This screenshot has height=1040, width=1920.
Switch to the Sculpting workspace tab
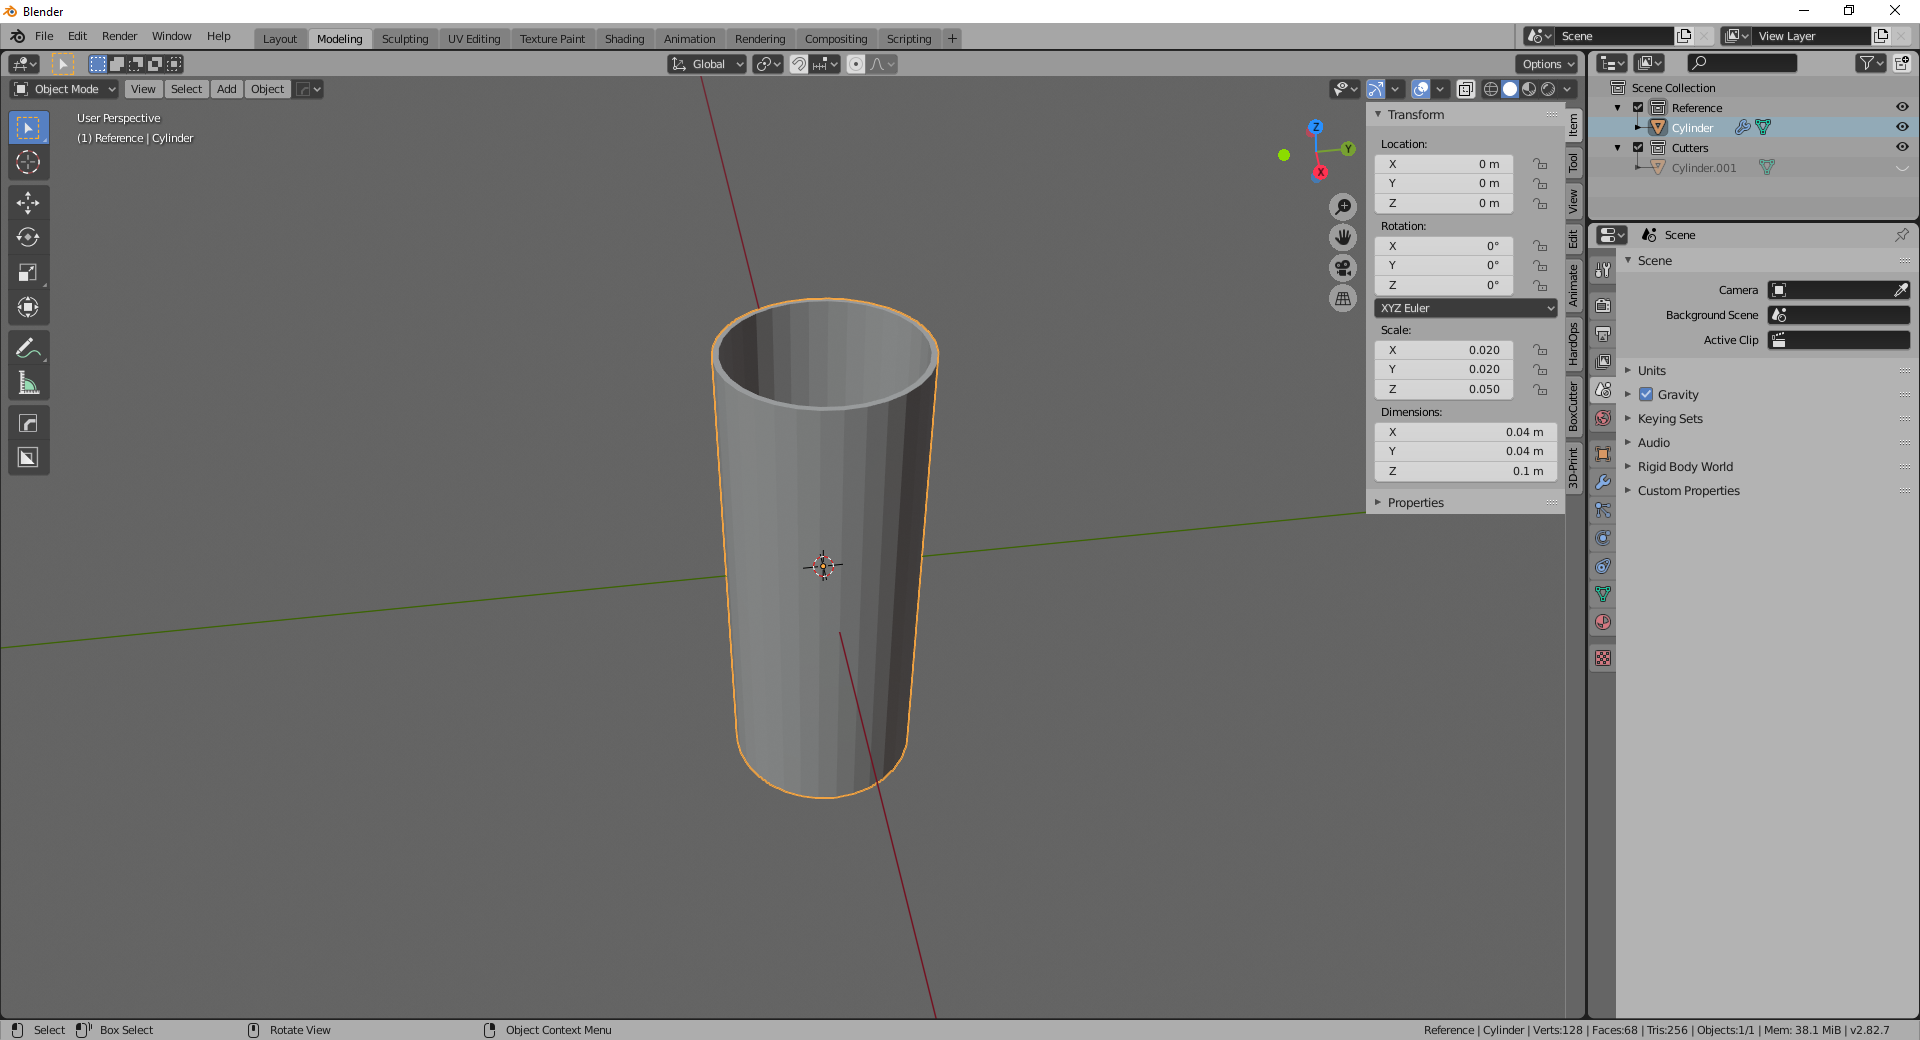click(x=404, y=39)
